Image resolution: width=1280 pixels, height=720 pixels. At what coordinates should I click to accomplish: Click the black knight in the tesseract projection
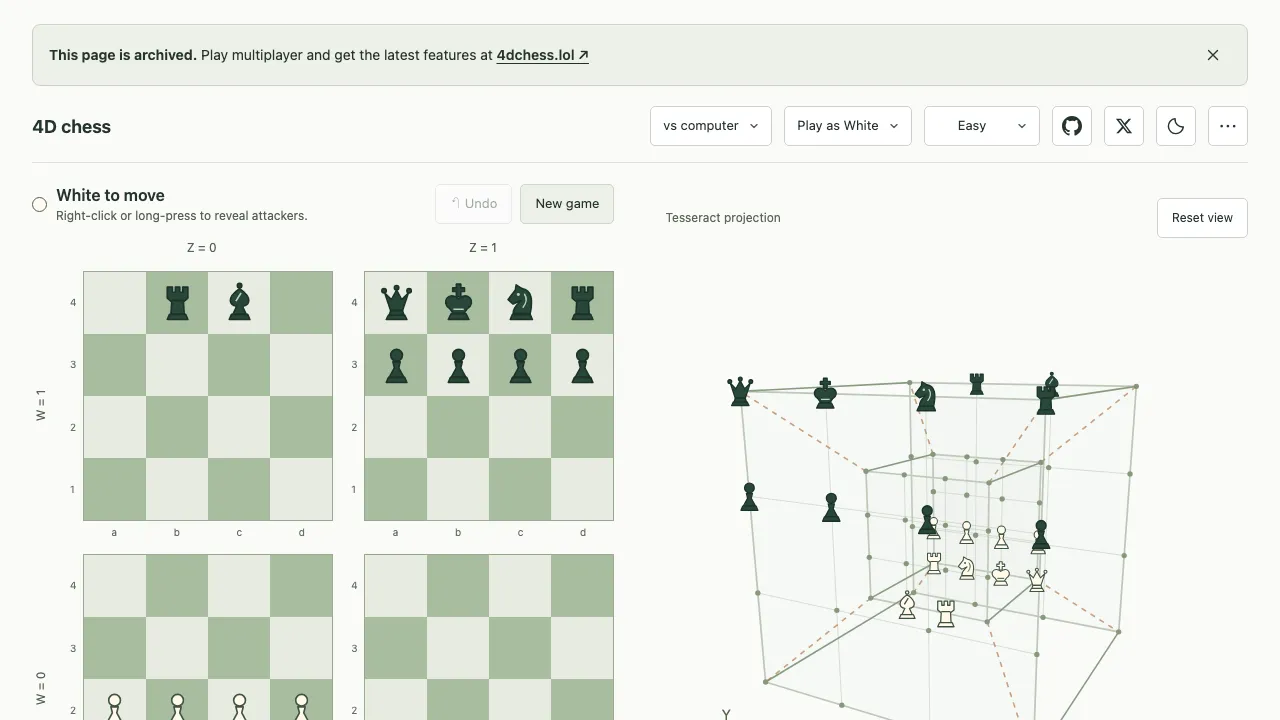(926, 396)
